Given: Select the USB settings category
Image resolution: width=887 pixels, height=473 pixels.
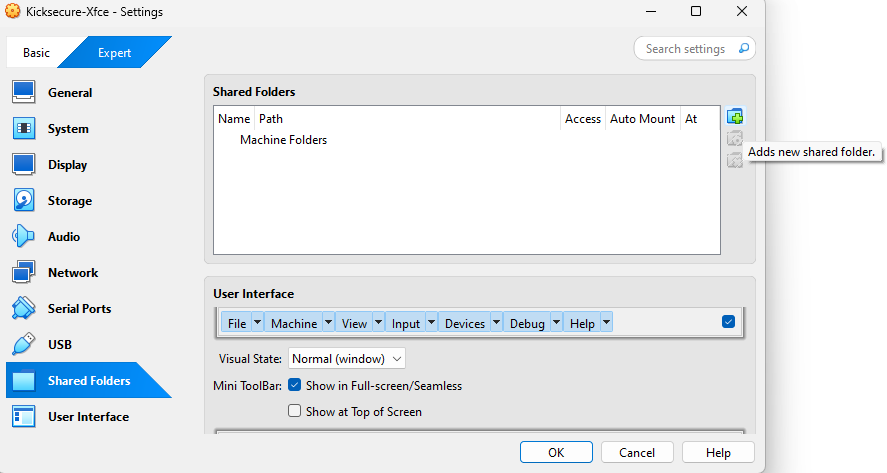Looking at the screenshot, I should tap(59, 345).
